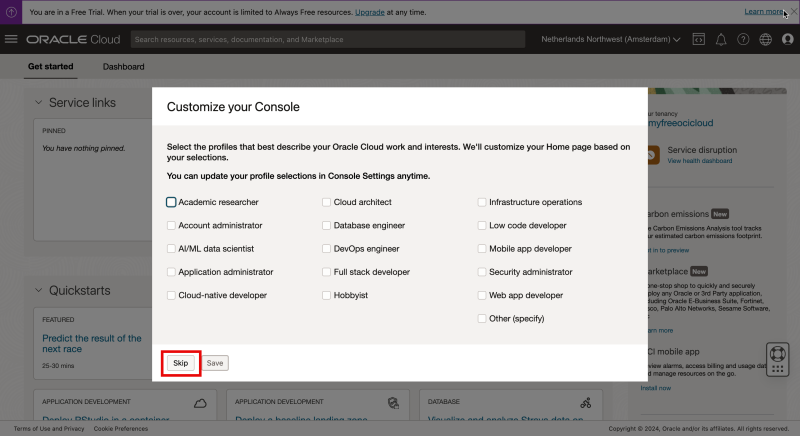Select the DevOps engineer checkbox
Screen dimensions: 800x436
pos(326,248)
